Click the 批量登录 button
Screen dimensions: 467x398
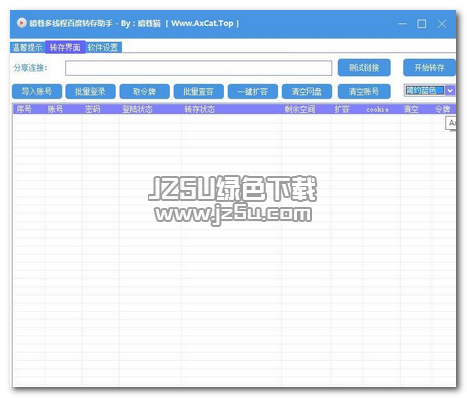(x=90, y=91)
